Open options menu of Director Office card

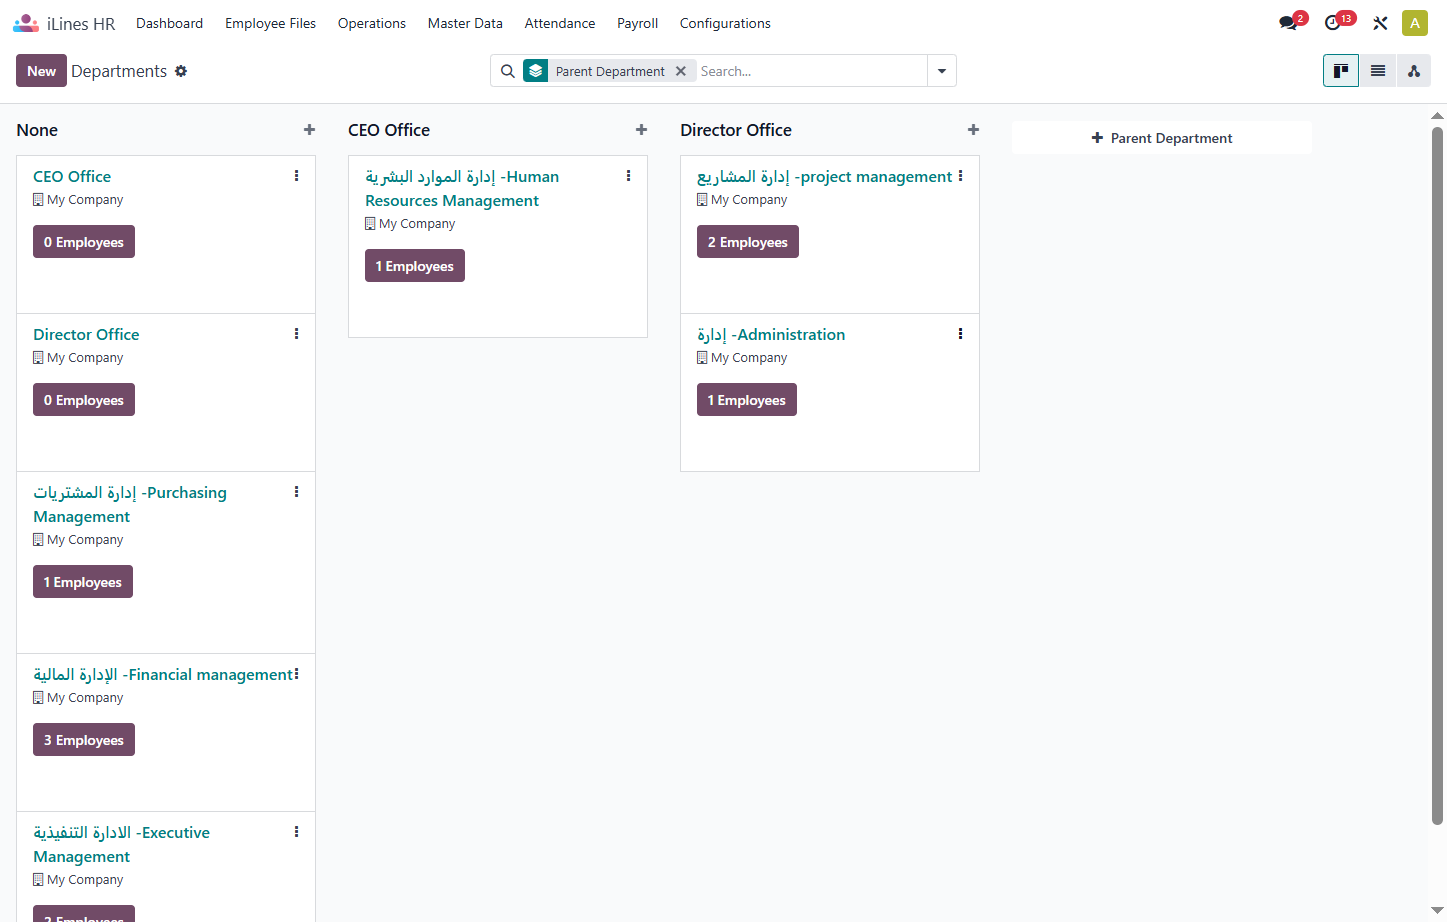tap(296, 334)
